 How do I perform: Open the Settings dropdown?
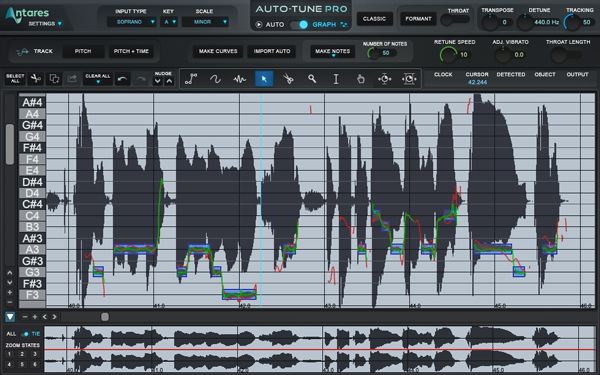pos(45,24)
